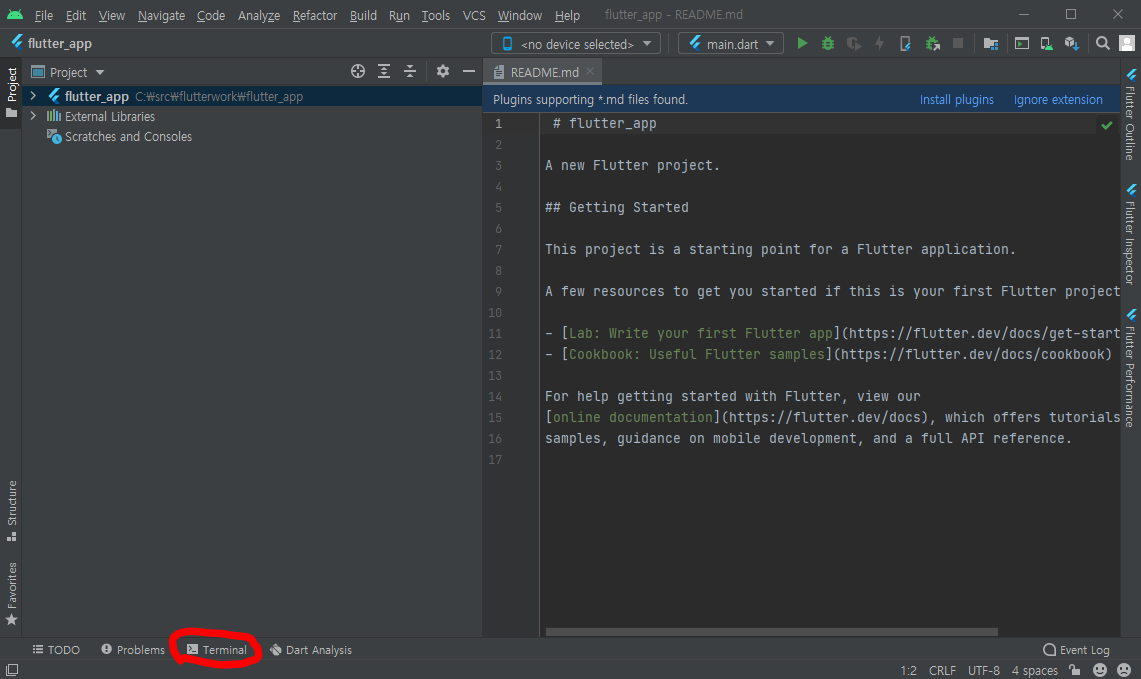The width and height of the screenshot is (1141, 679).
Task: Start debugging with the green bug icon
Action: pyautogui.click(x=827, y=44)
